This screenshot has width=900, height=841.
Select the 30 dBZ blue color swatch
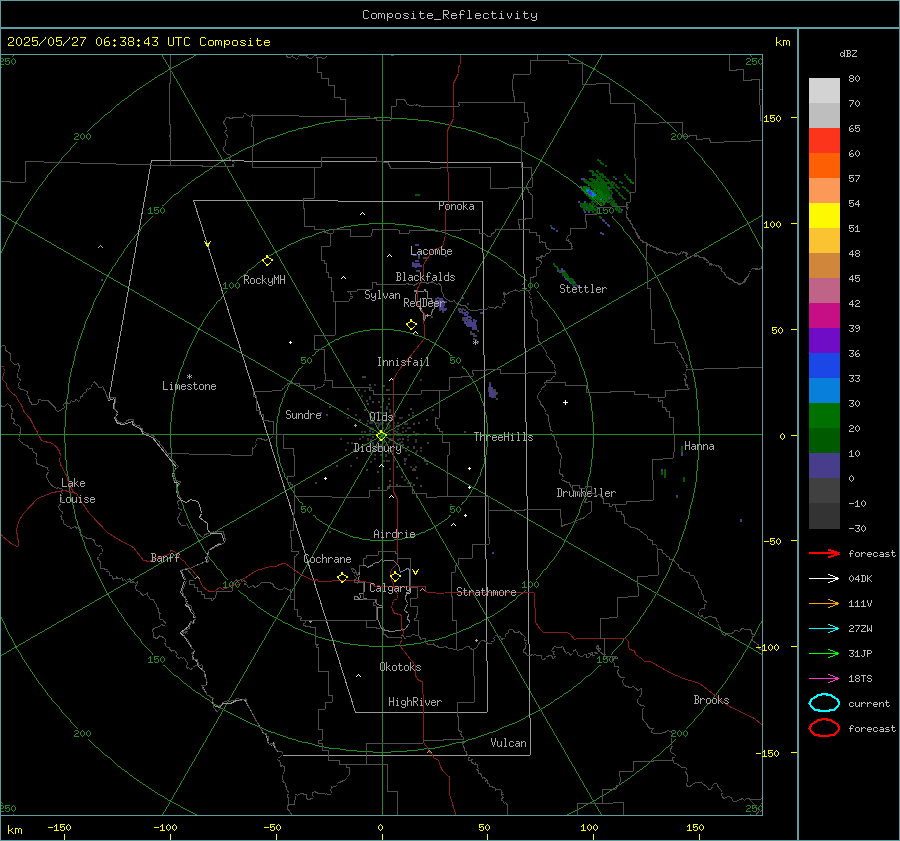tap(824, 390)
